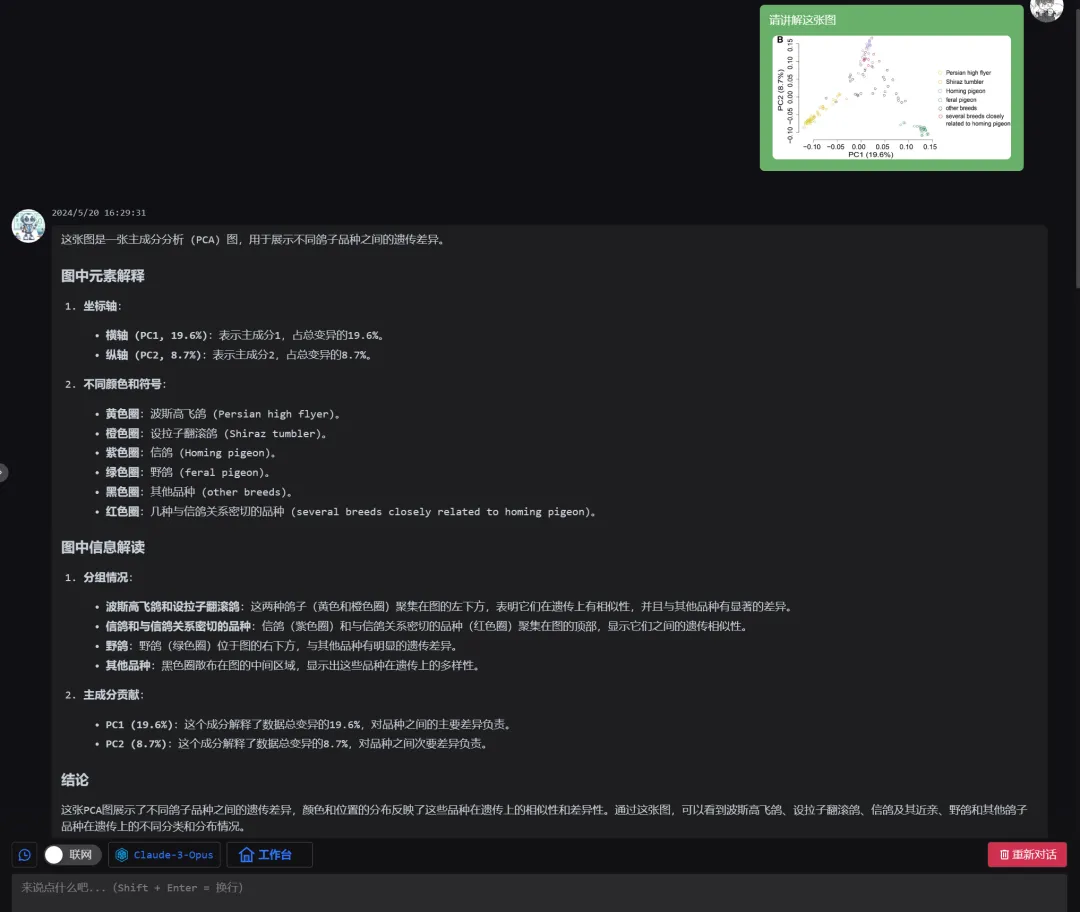Click the 坐标轴 list heading
The image size is (1080, 912).
102,306
